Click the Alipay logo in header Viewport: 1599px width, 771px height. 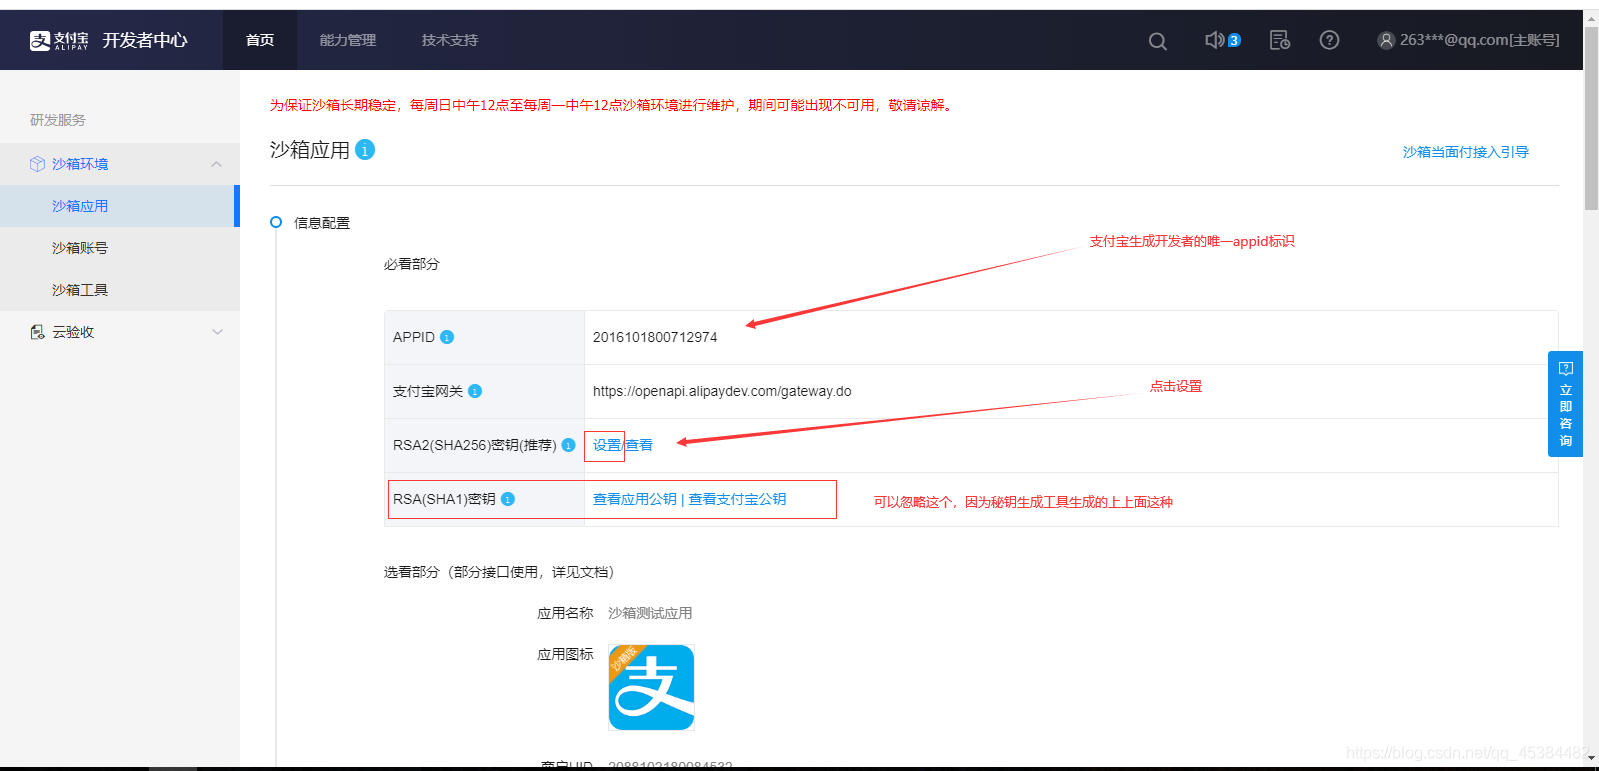tap(59, 40)
